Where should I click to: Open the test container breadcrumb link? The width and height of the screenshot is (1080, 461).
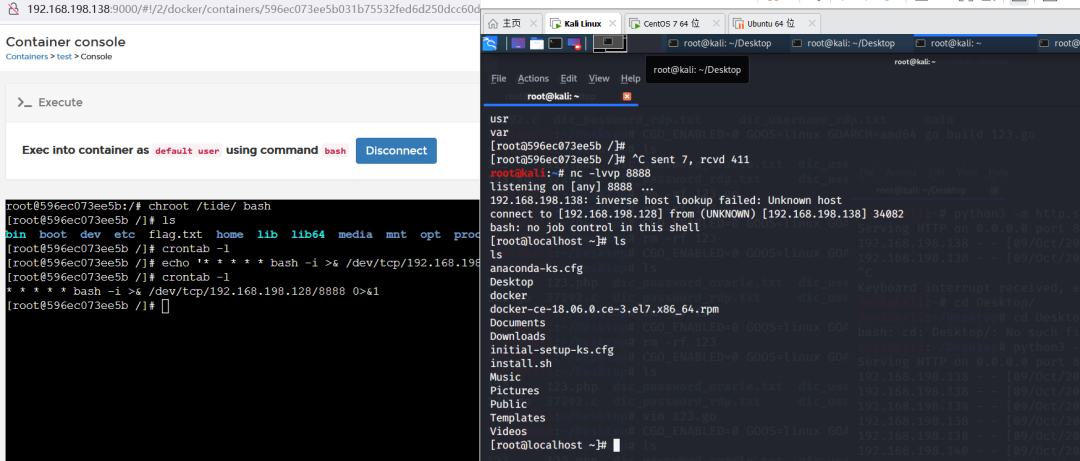(64, 57)
